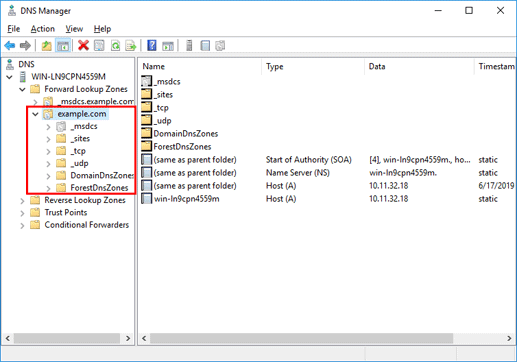This screenshot has width=517, height=362.
Task: Collapse the example.com zone node
Action: pyautogui.click(x=35, y=114)
